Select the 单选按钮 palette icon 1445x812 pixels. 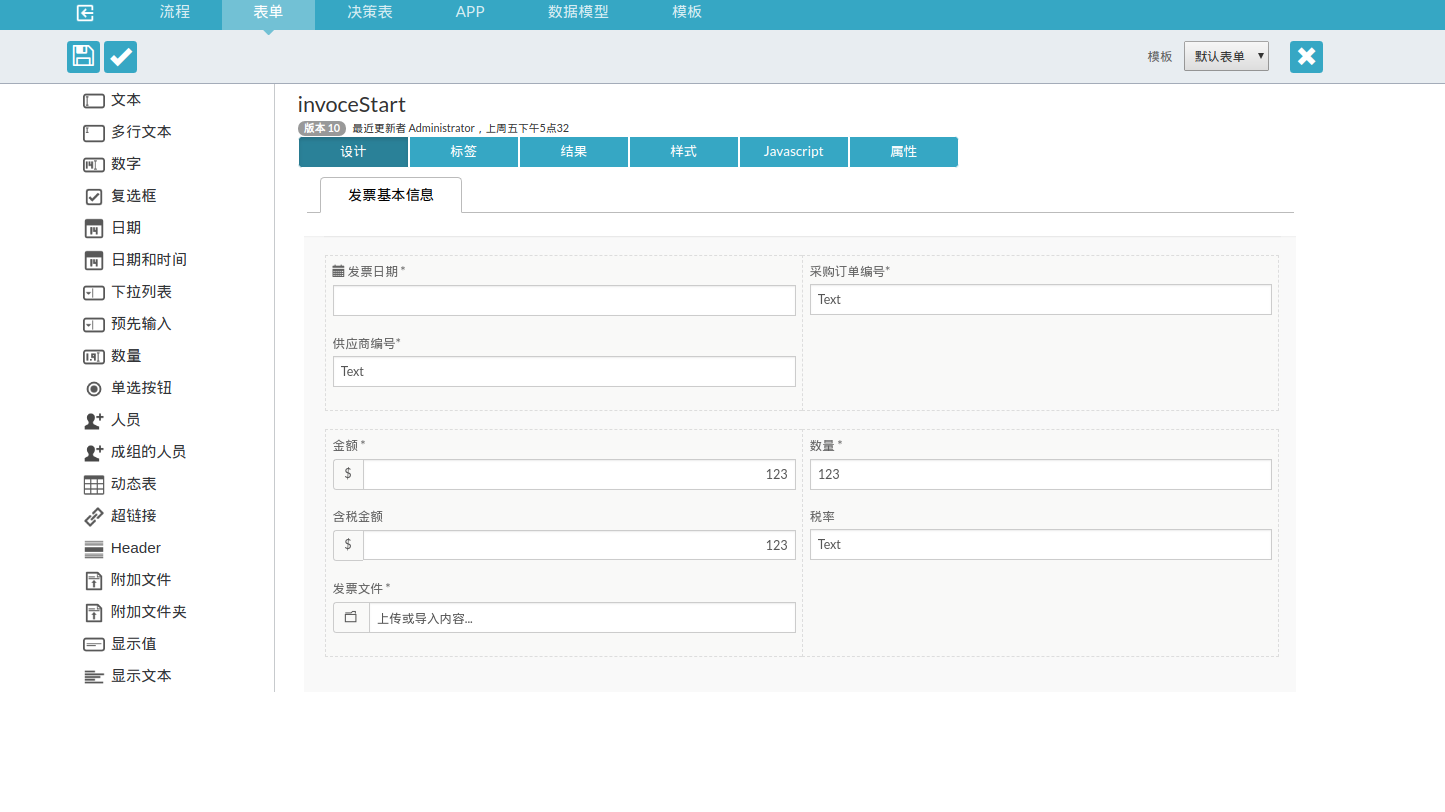(x=94, y=389)
